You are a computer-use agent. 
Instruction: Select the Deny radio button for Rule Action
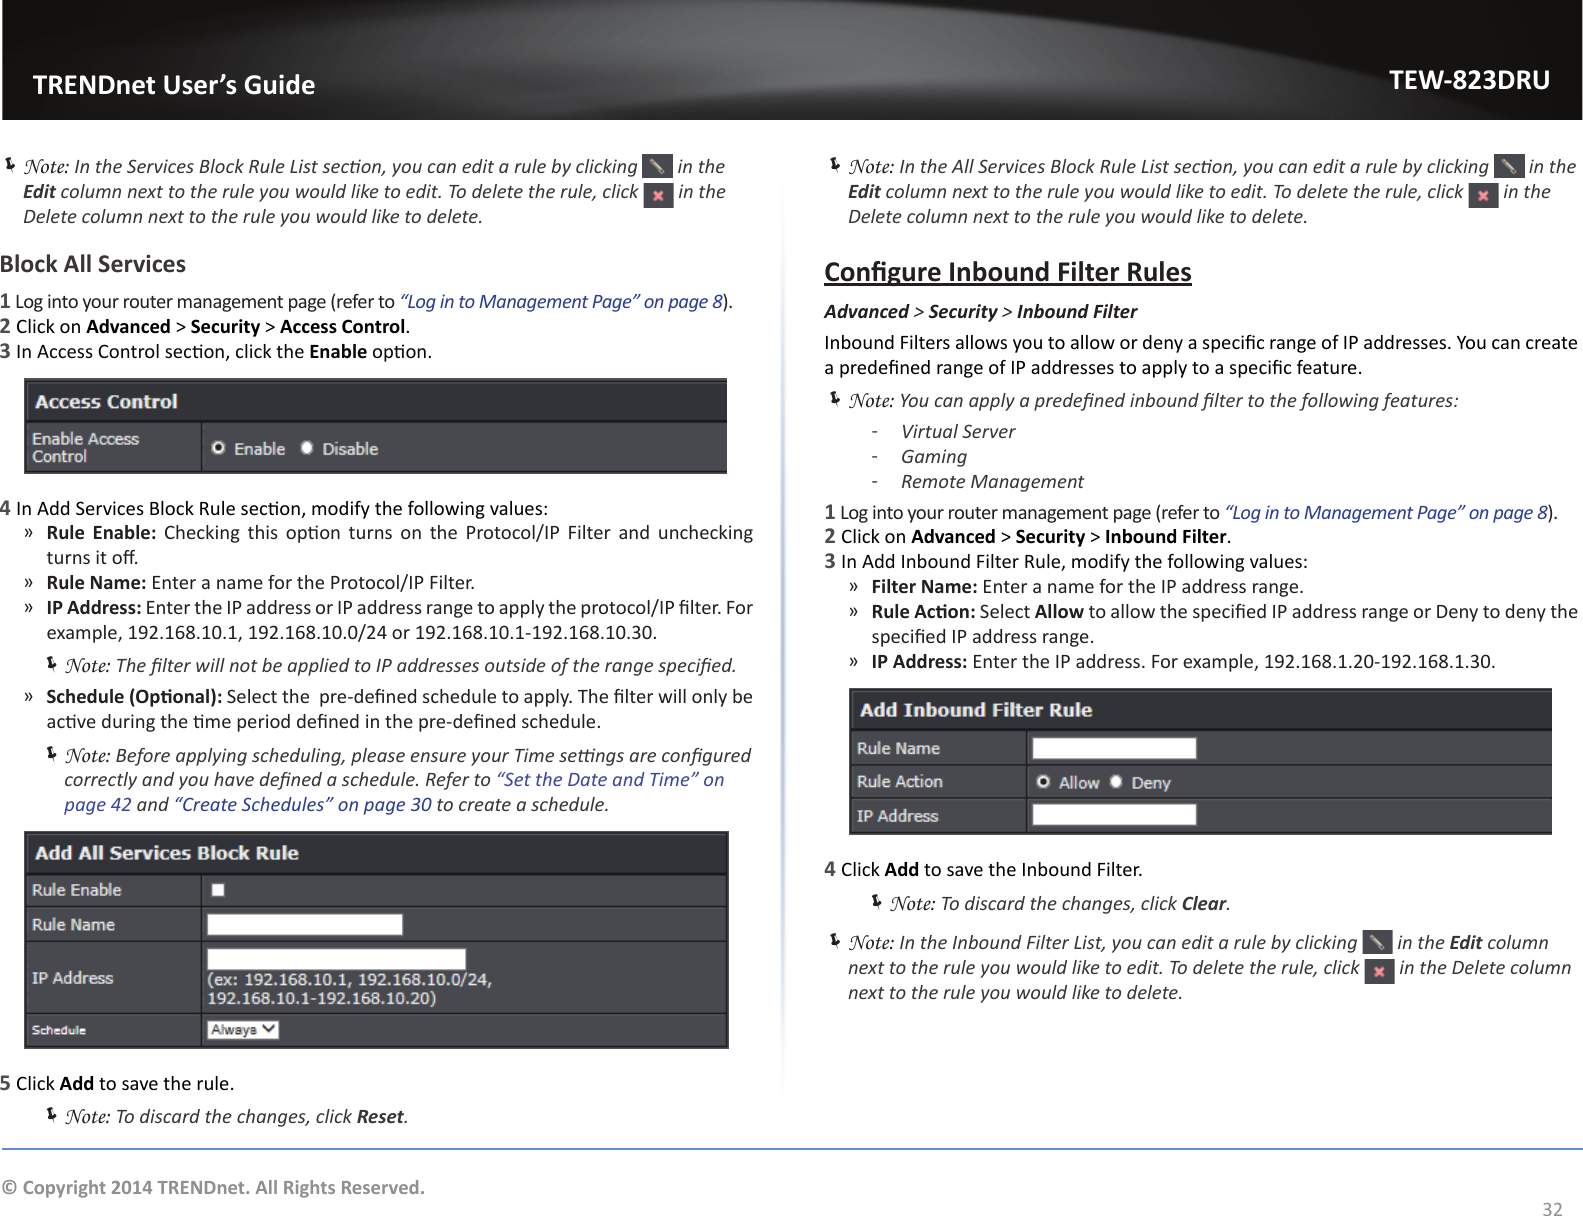point(1116,782)
